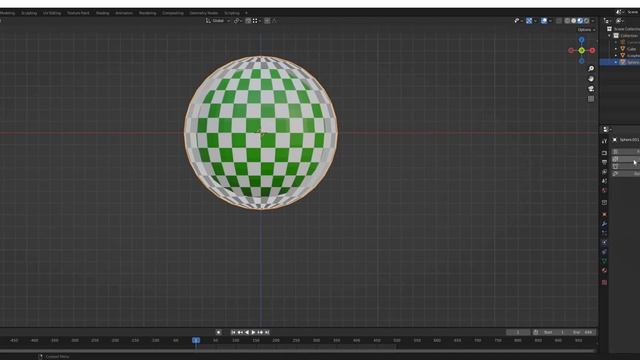This screenshot has width=640, height=360.
Task: Switch viewport shading to Rendered
Action: (x=587, y=21)
